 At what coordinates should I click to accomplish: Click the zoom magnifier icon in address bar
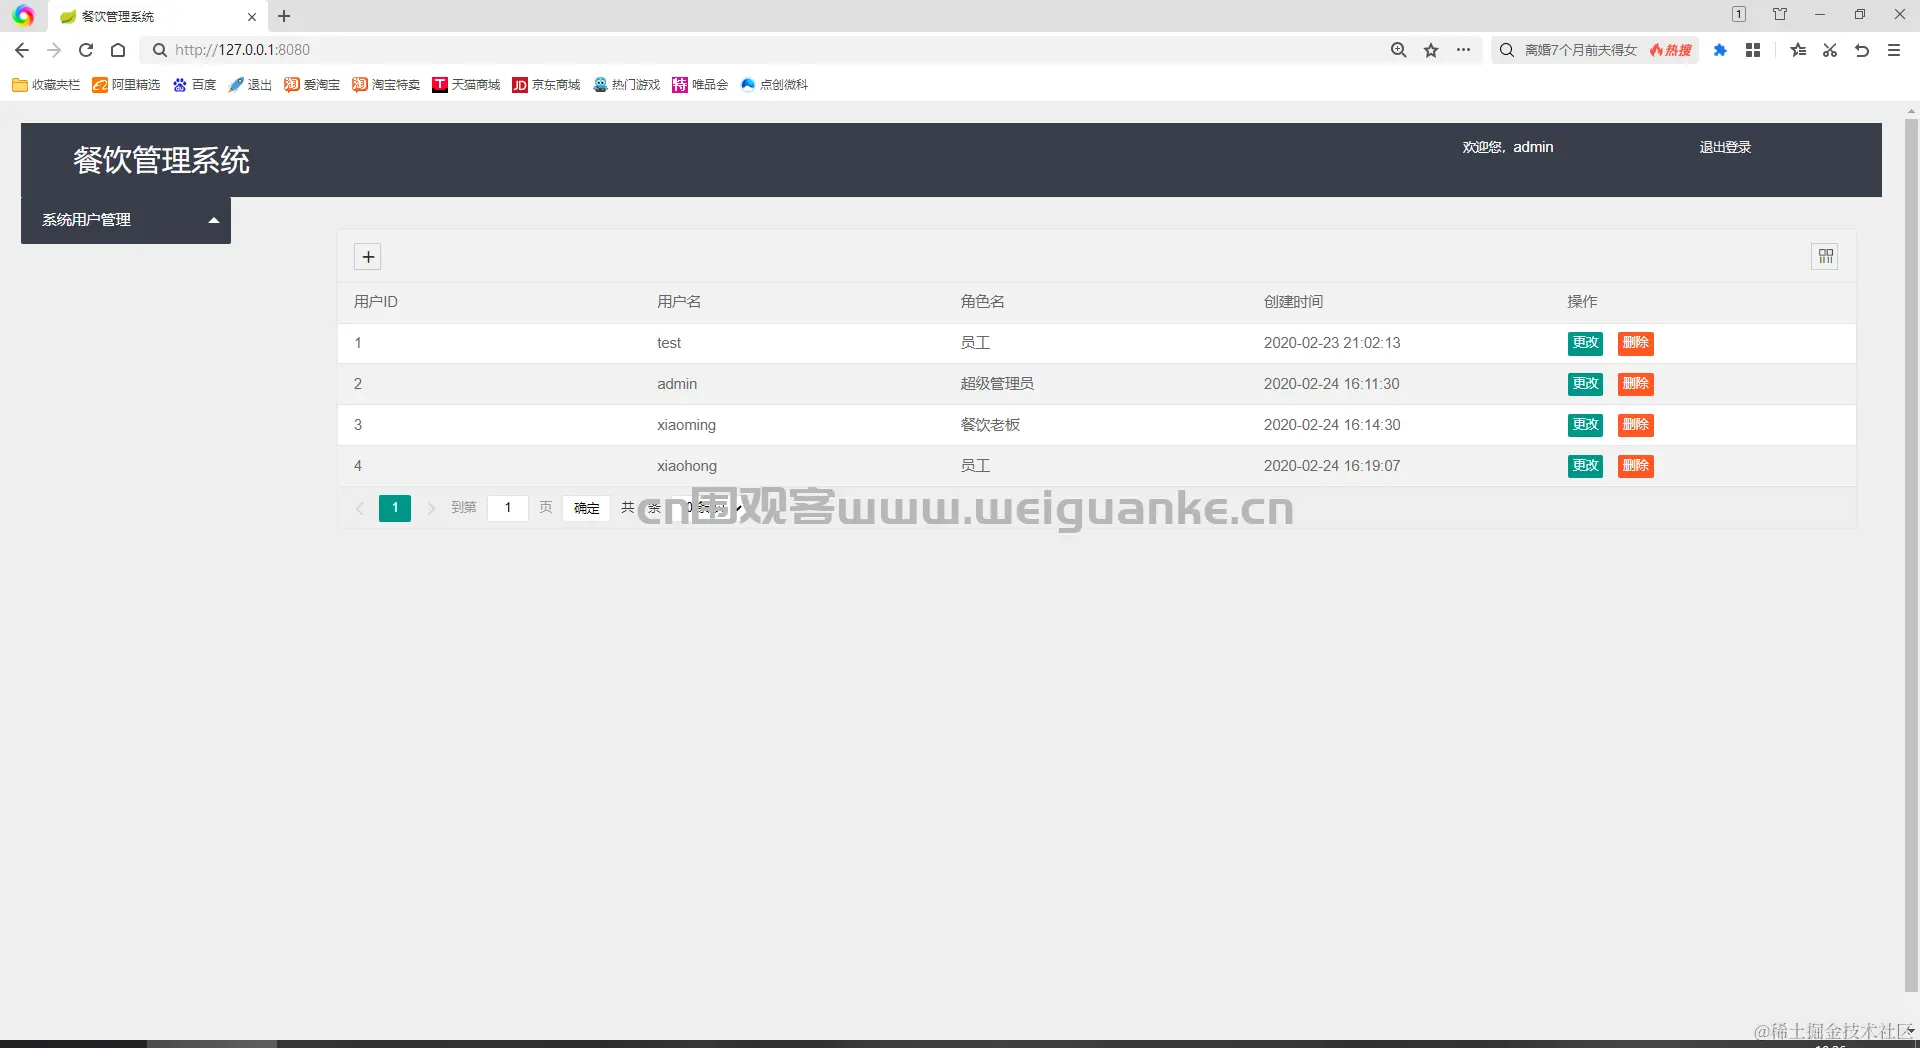point(1398,50)
